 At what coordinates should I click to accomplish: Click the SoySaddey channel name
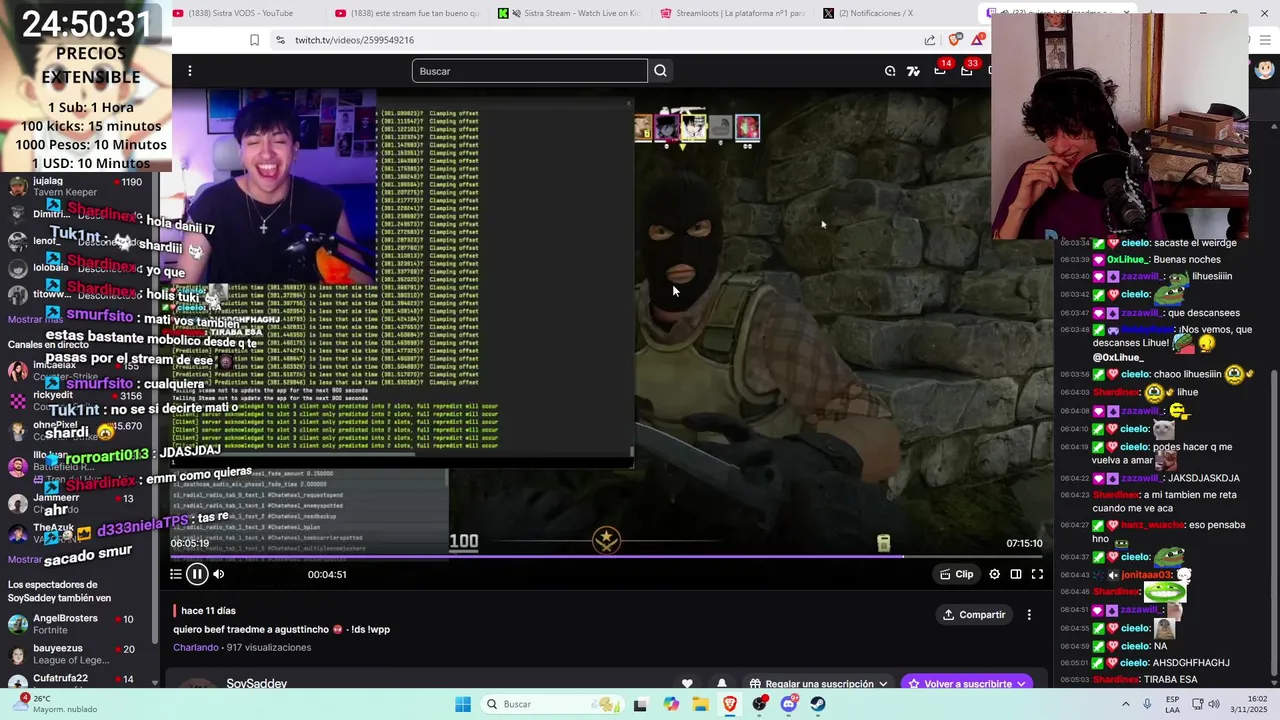(x=256, y=684)
